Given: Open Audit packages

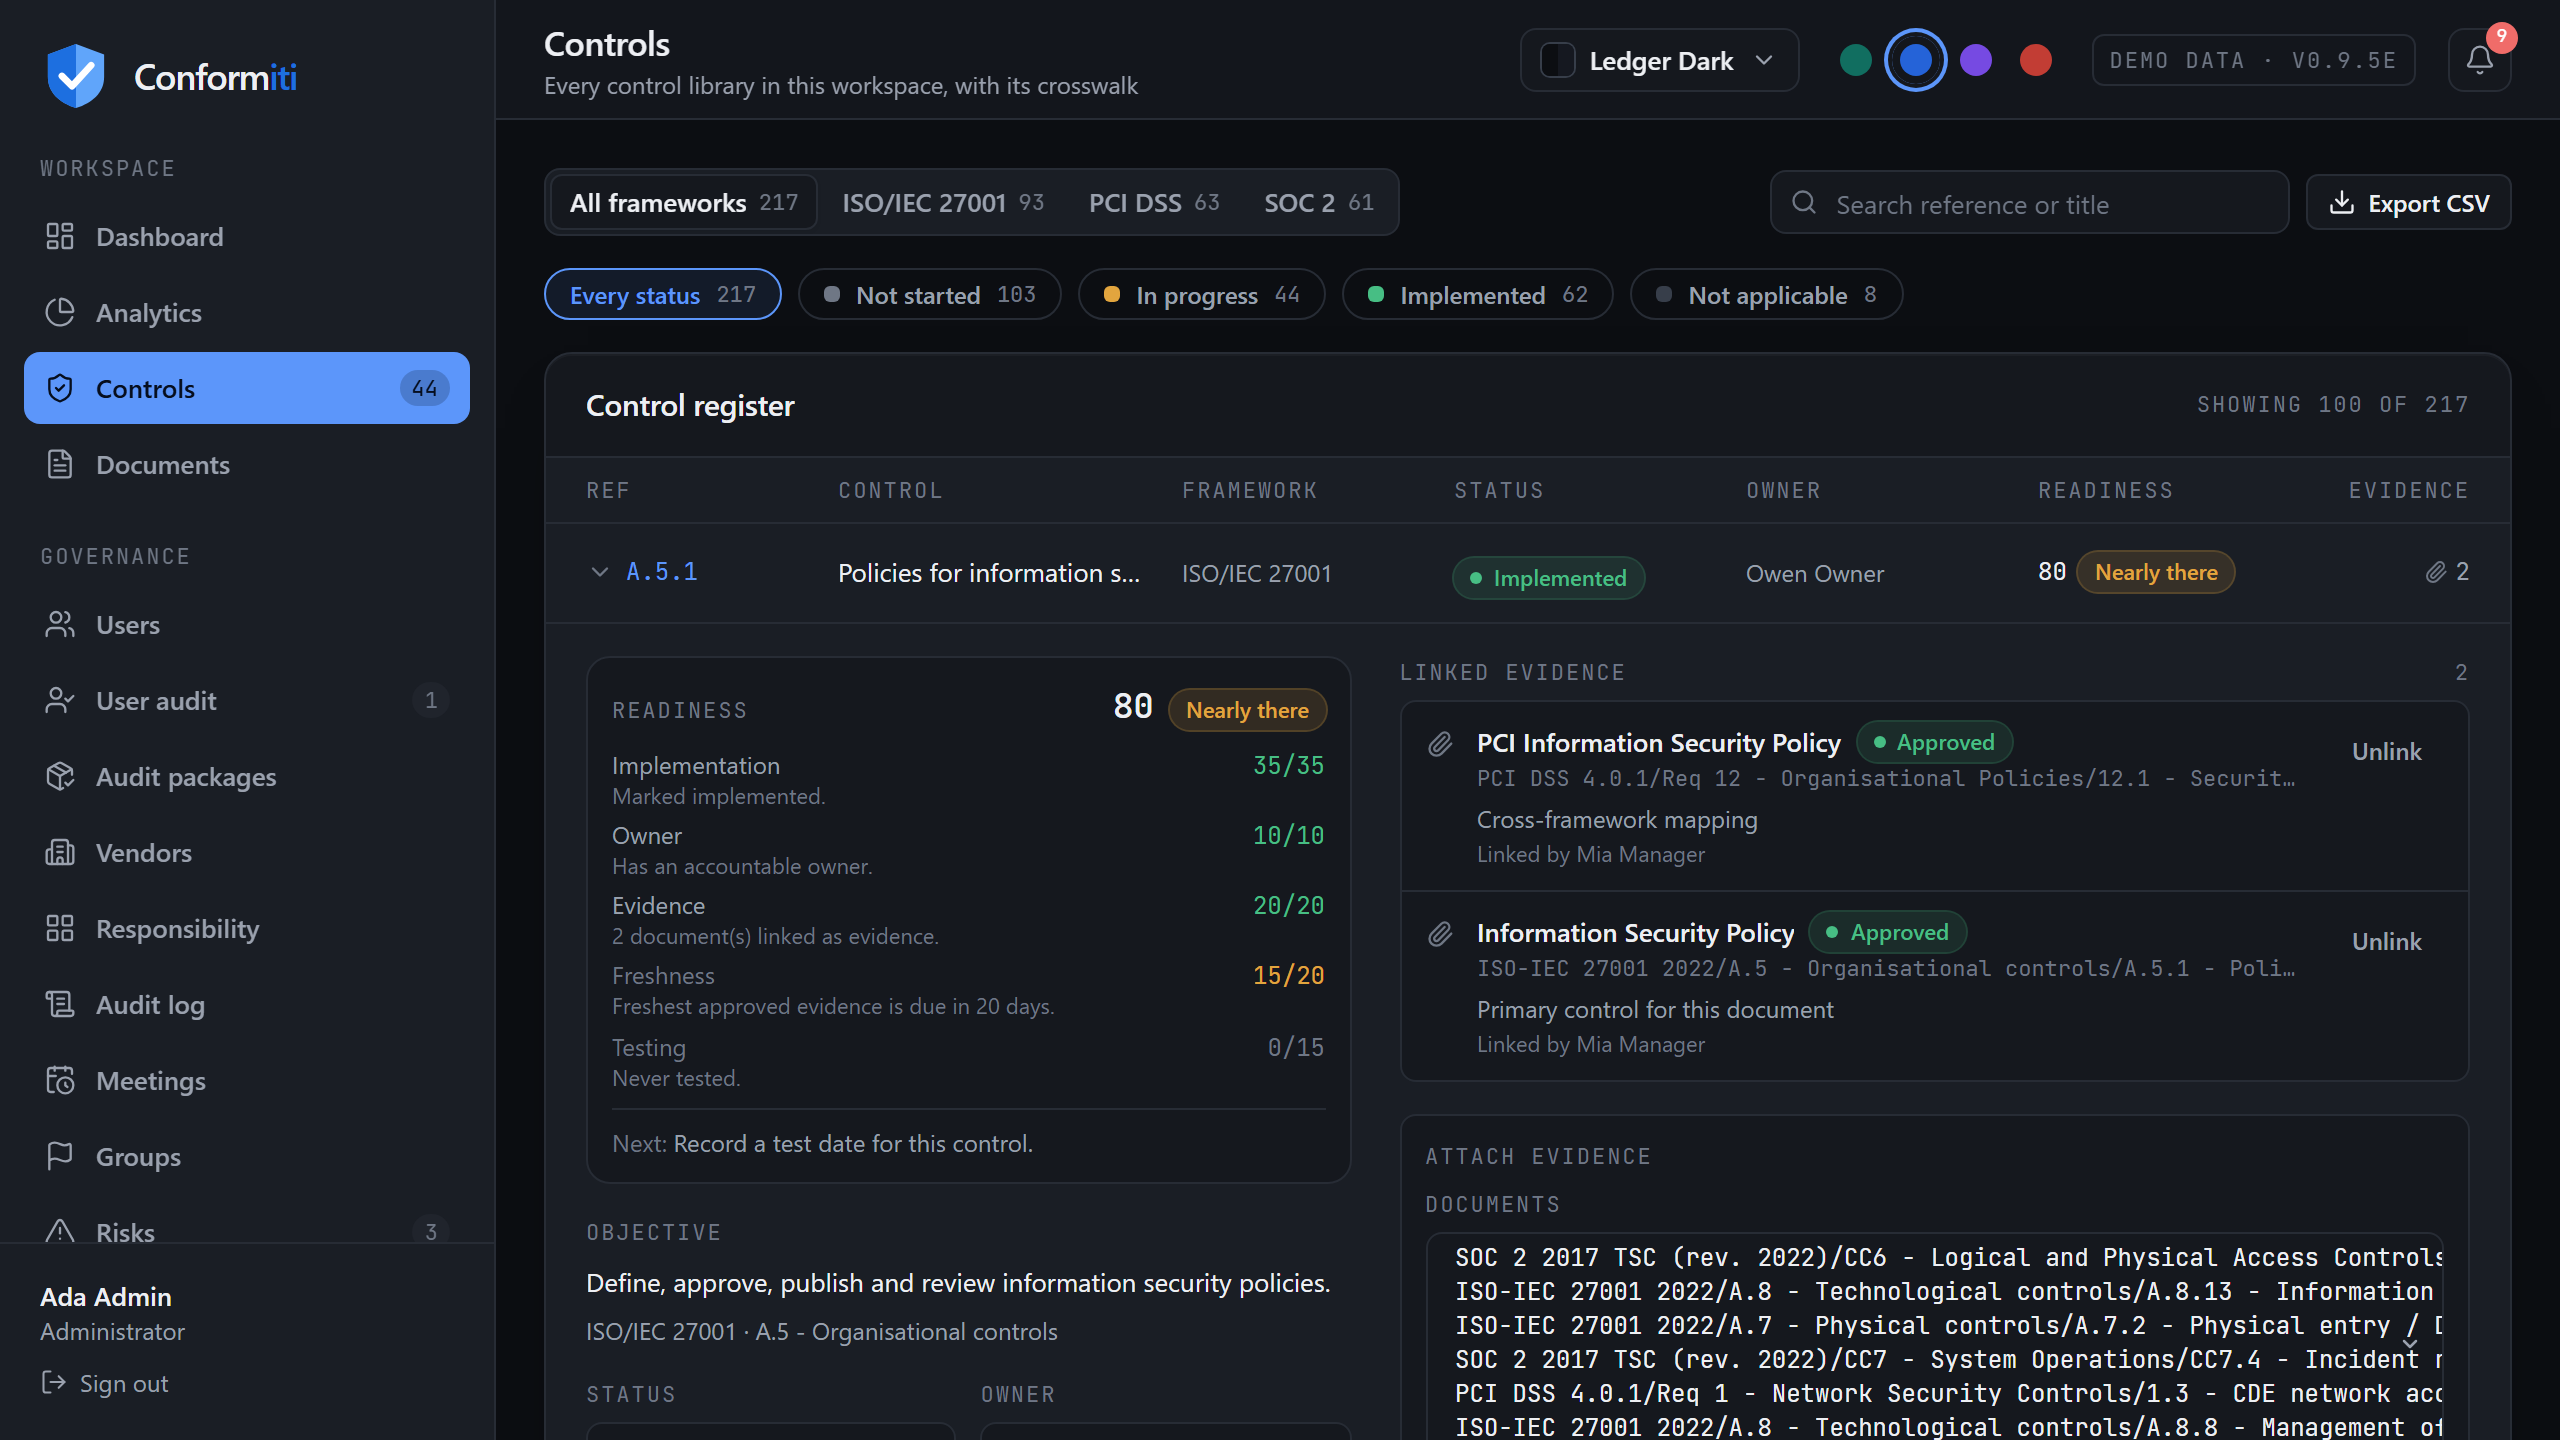Looking at the screenshot, I should 247,777.
